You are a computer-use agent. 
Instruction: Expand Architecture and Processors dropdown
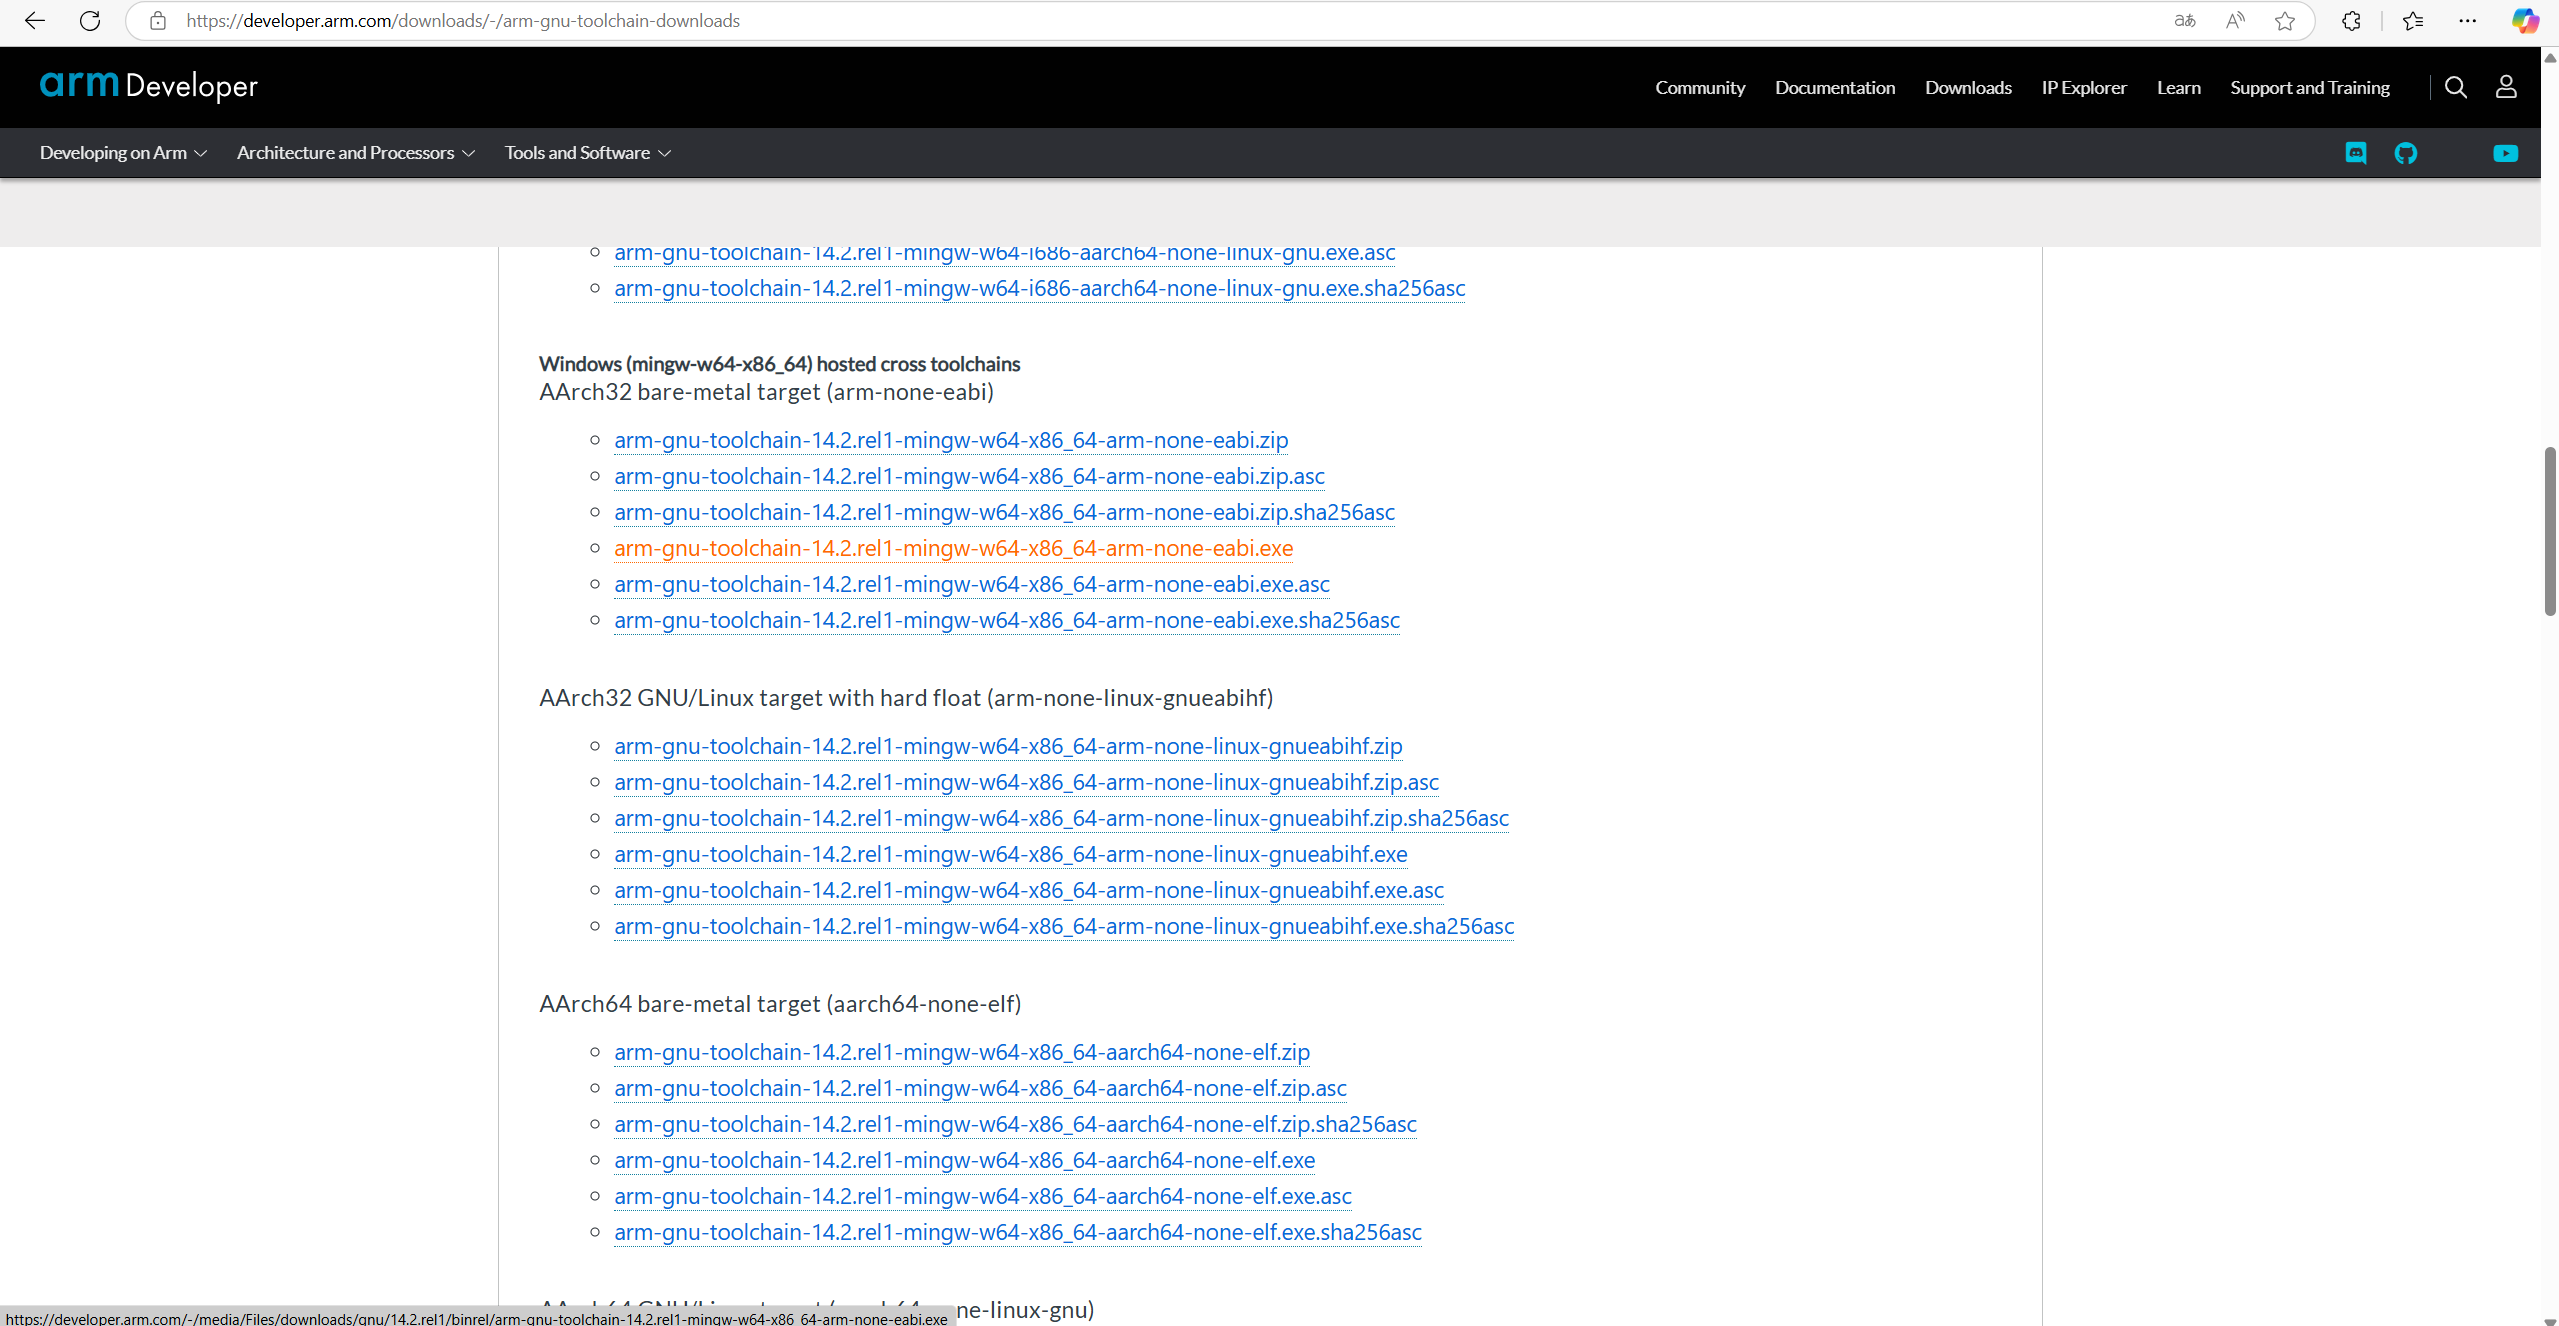click(355, 153)
